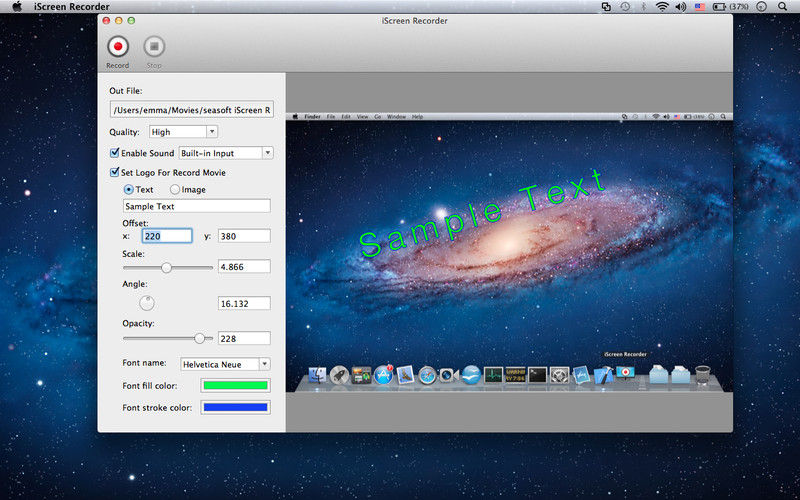
Task: Click the Bluetooth status icon
Action: tap(643, 7)
